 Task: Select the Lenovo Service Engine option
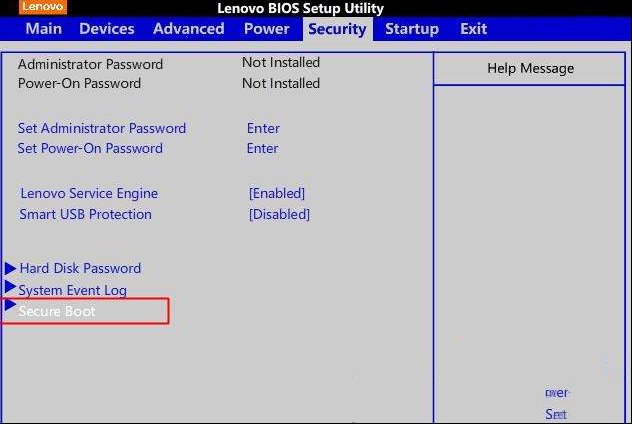[x=89, y=193]
